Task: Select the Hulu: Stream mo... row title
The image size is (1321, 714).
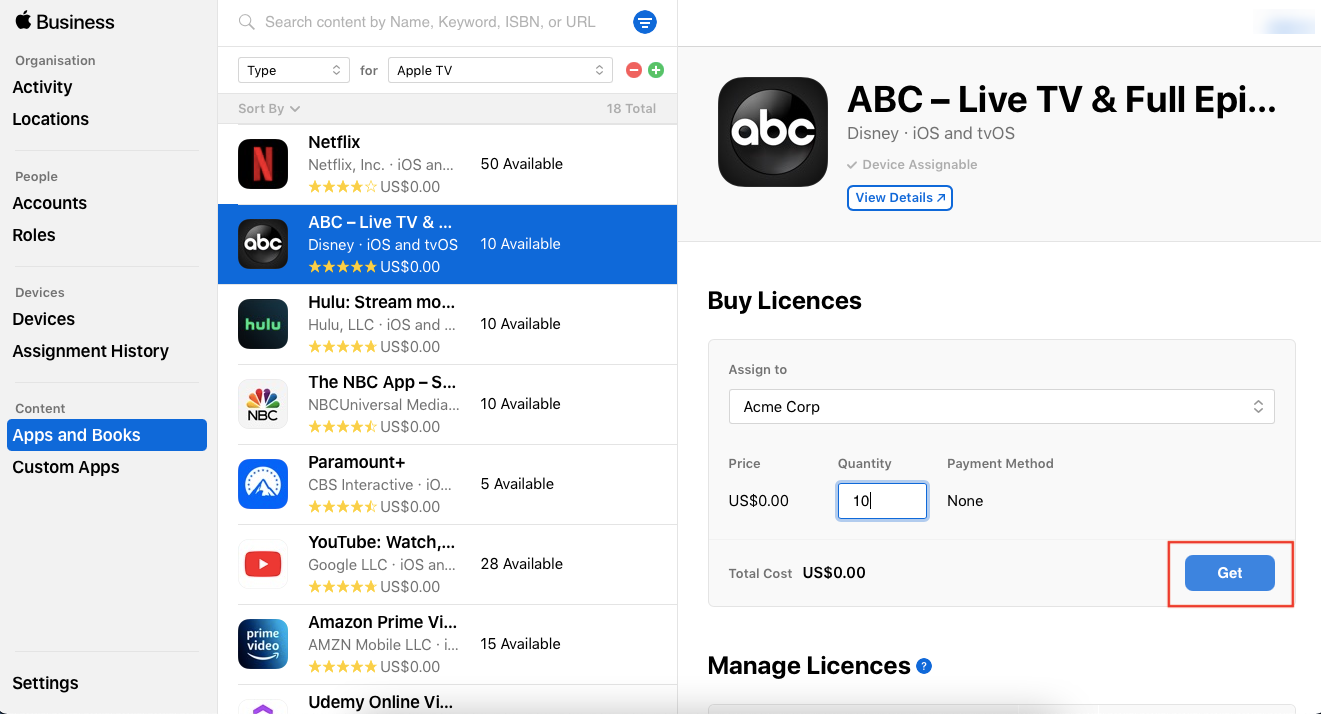Action: coord(382,302)
